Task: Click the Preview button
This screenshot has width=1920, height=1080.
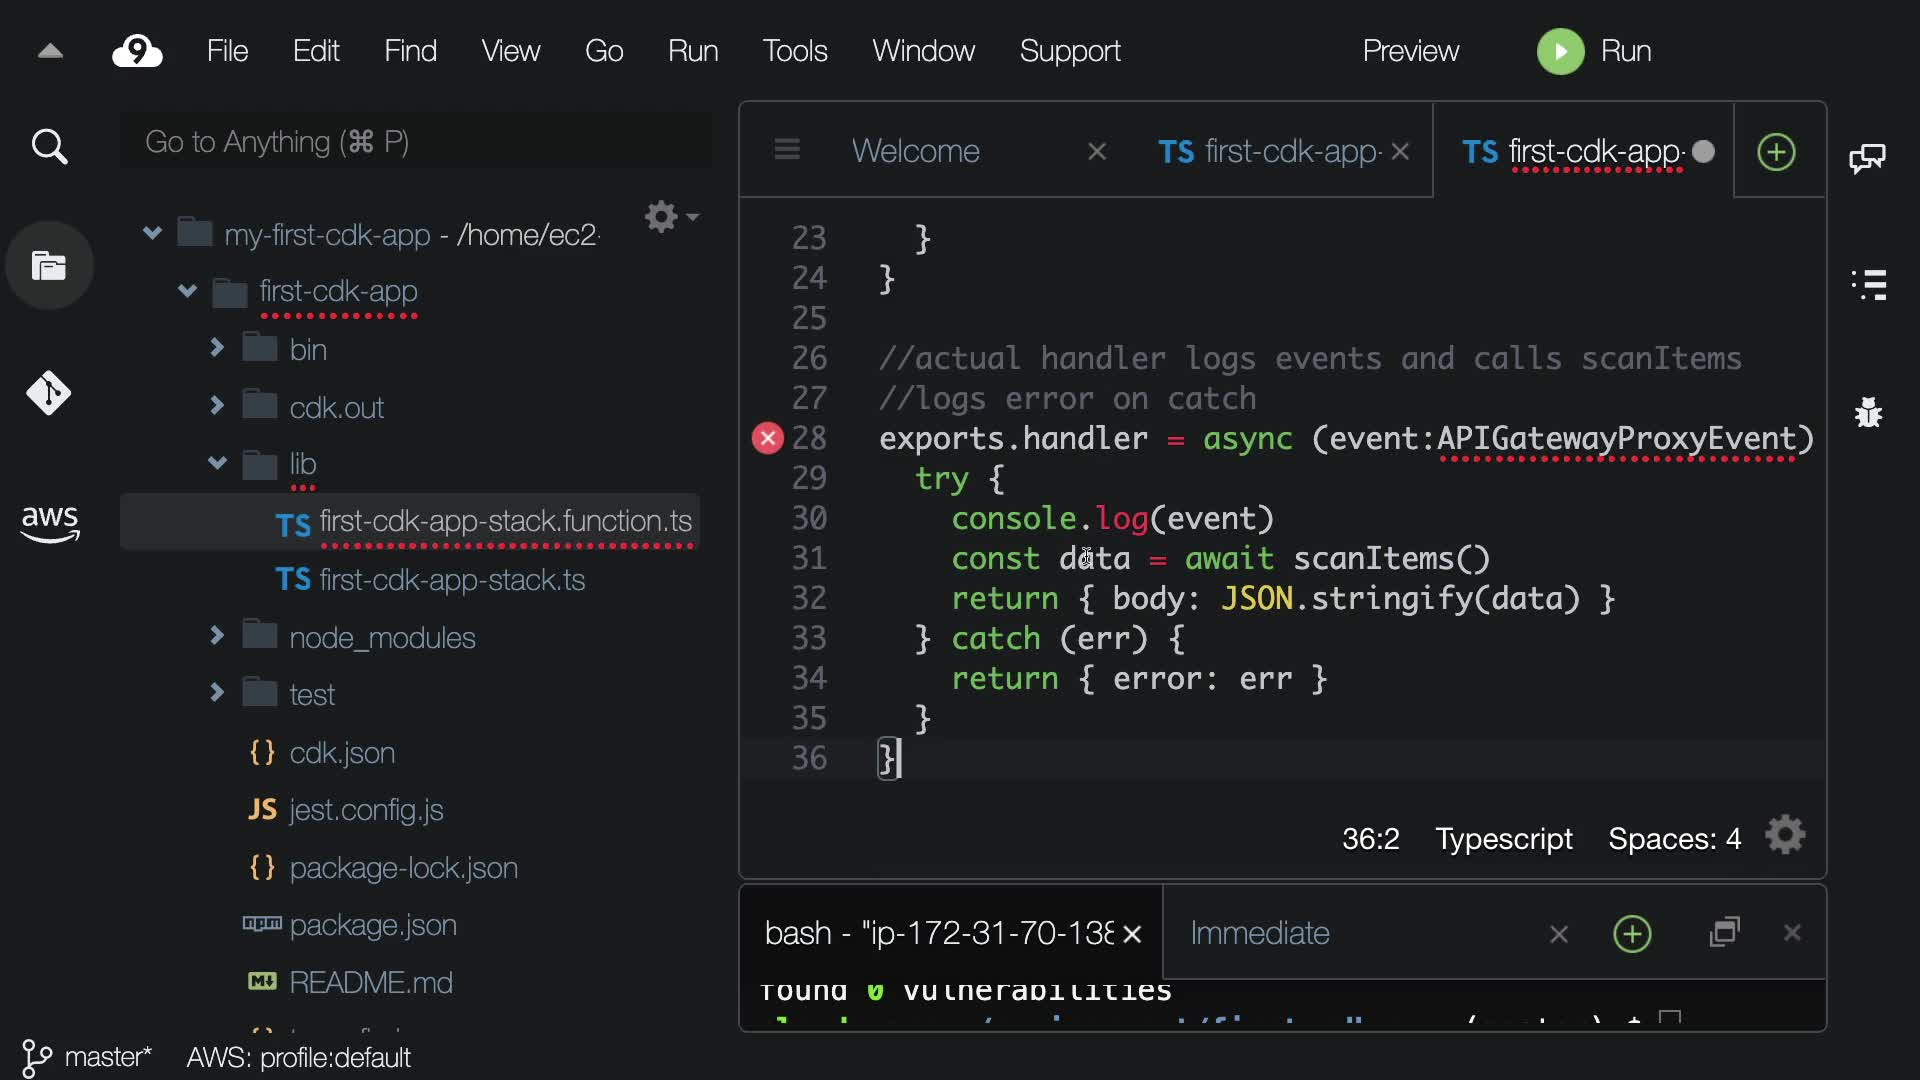Action: pos(1410,51)
